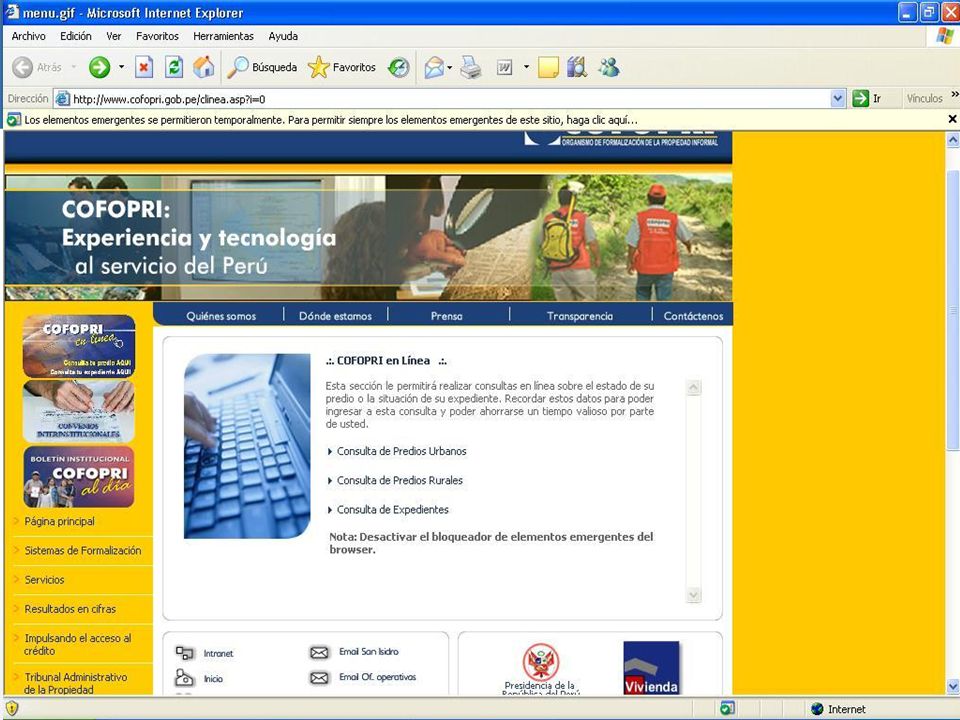Click the Atrás back button

tap(37, 67)
